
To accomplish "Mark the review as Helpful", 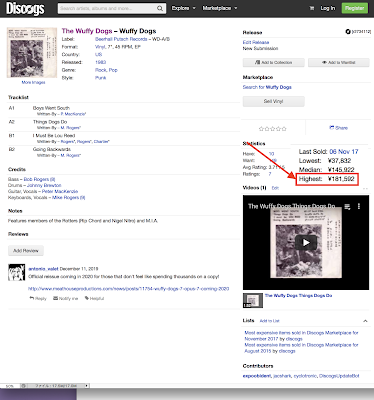I will [x=94, y=298].
